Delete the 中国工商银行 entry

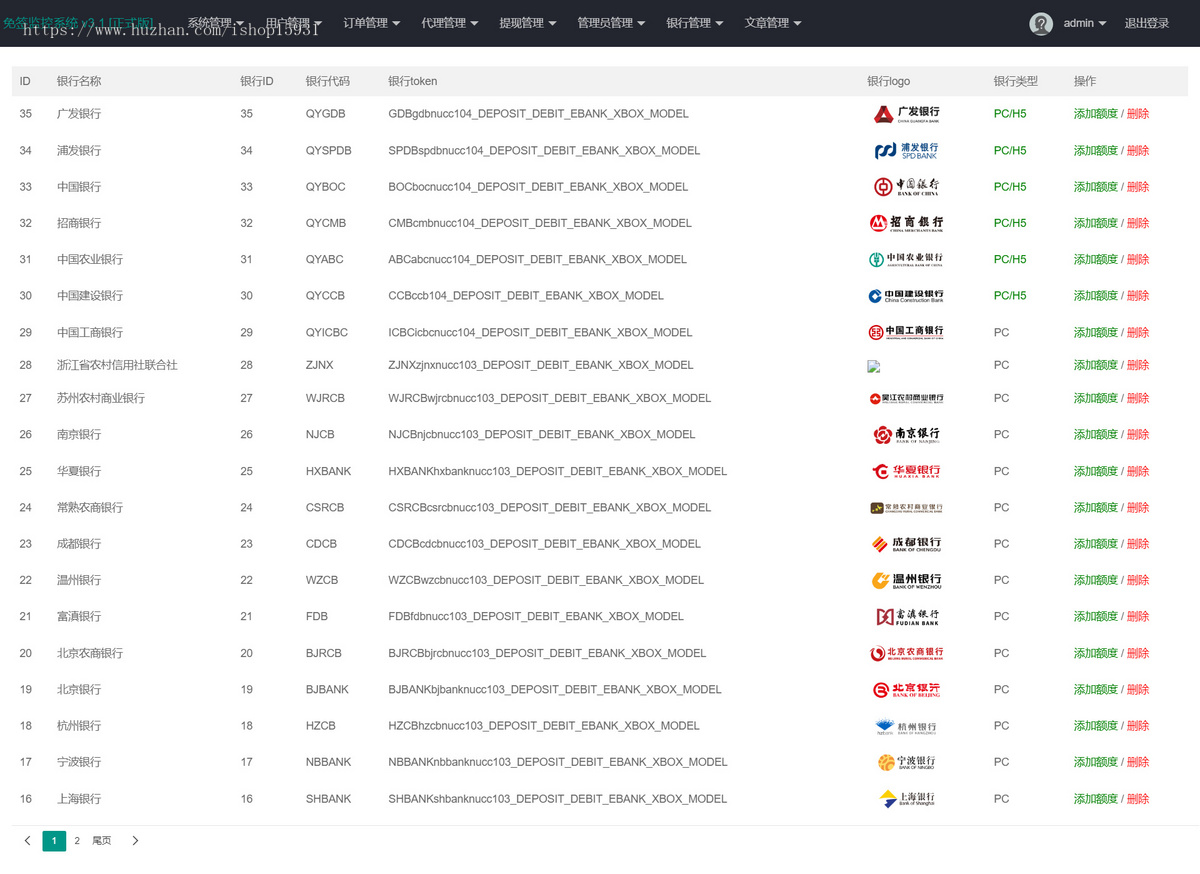1138,332
